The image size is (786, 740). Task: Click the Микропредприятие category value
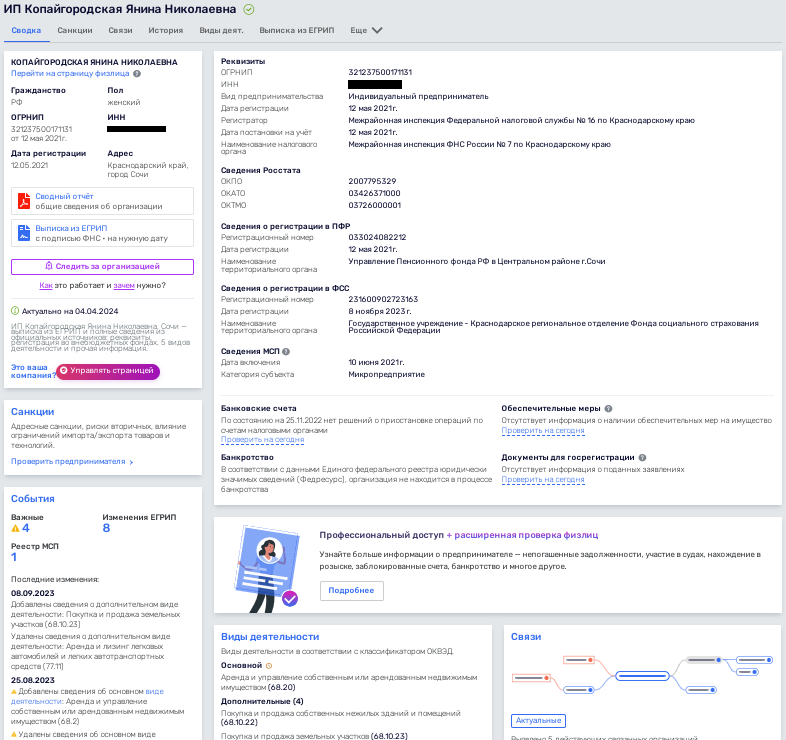(386, 375)
